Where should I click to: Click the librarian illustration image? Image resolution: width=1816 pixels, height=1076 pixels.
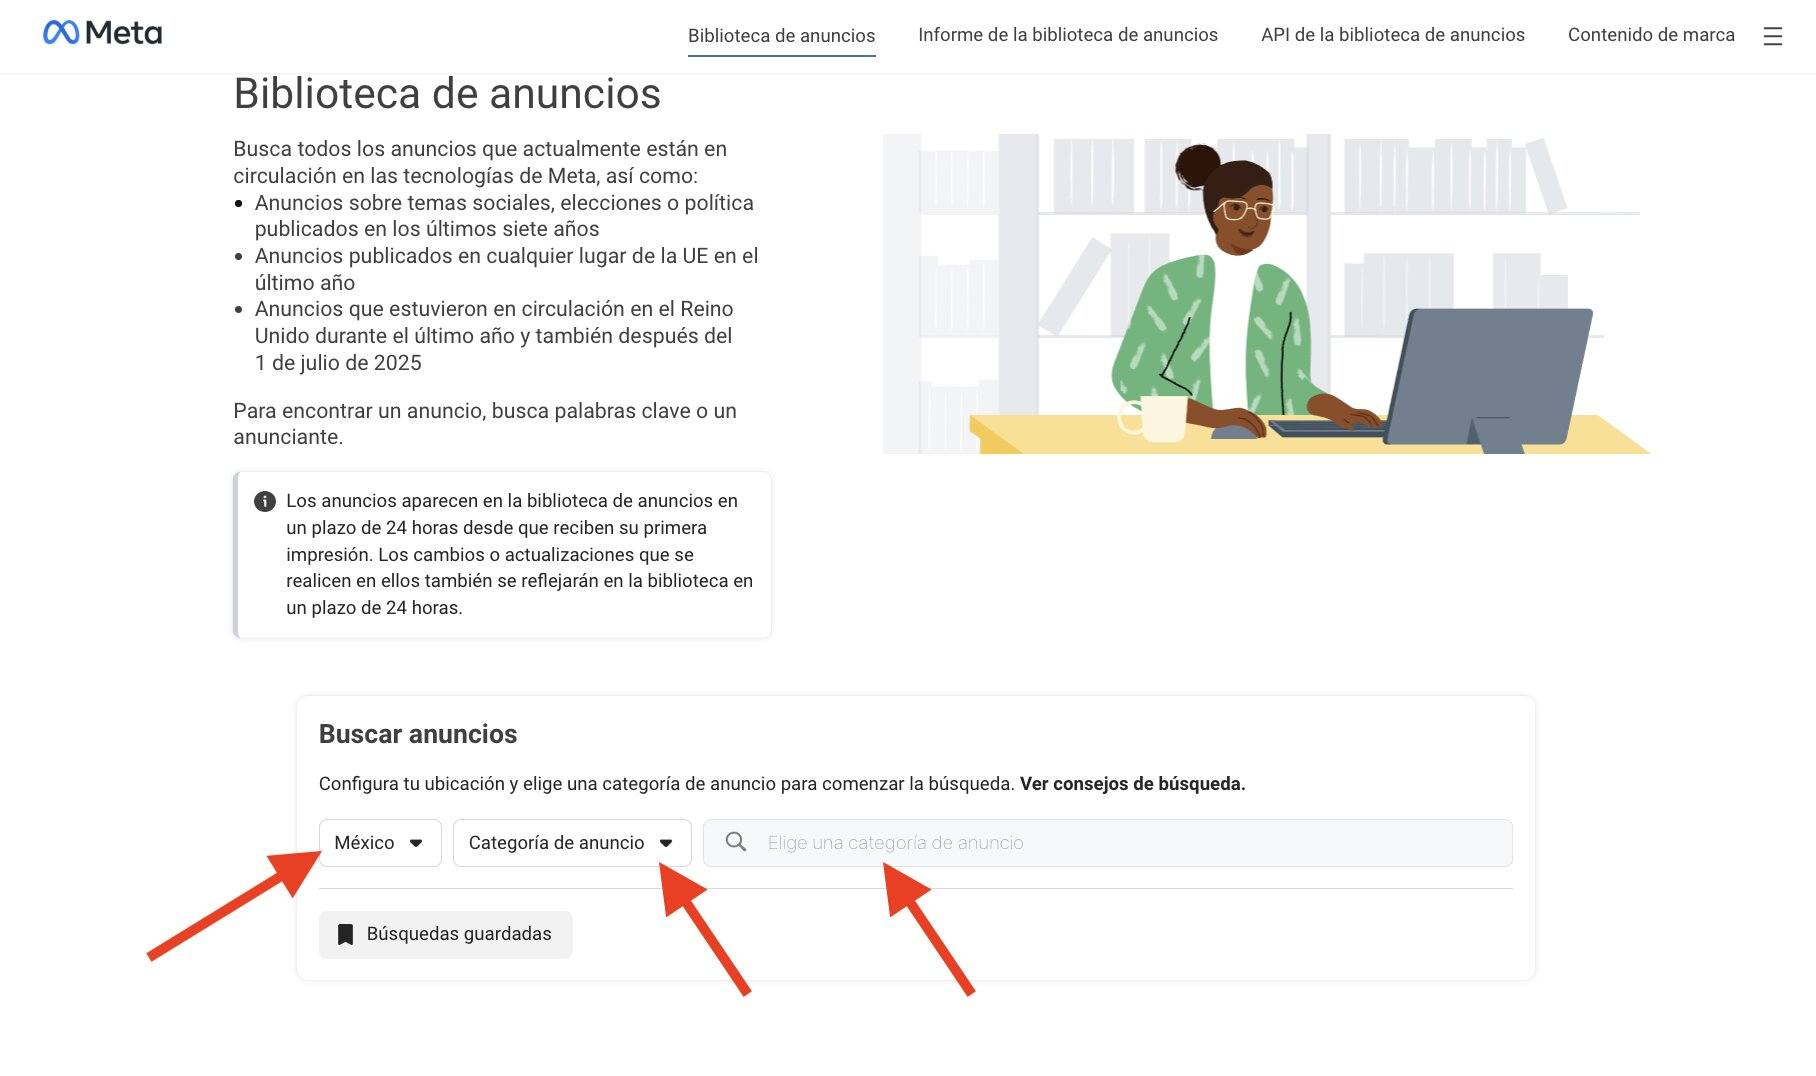[x=1265, y=294]
